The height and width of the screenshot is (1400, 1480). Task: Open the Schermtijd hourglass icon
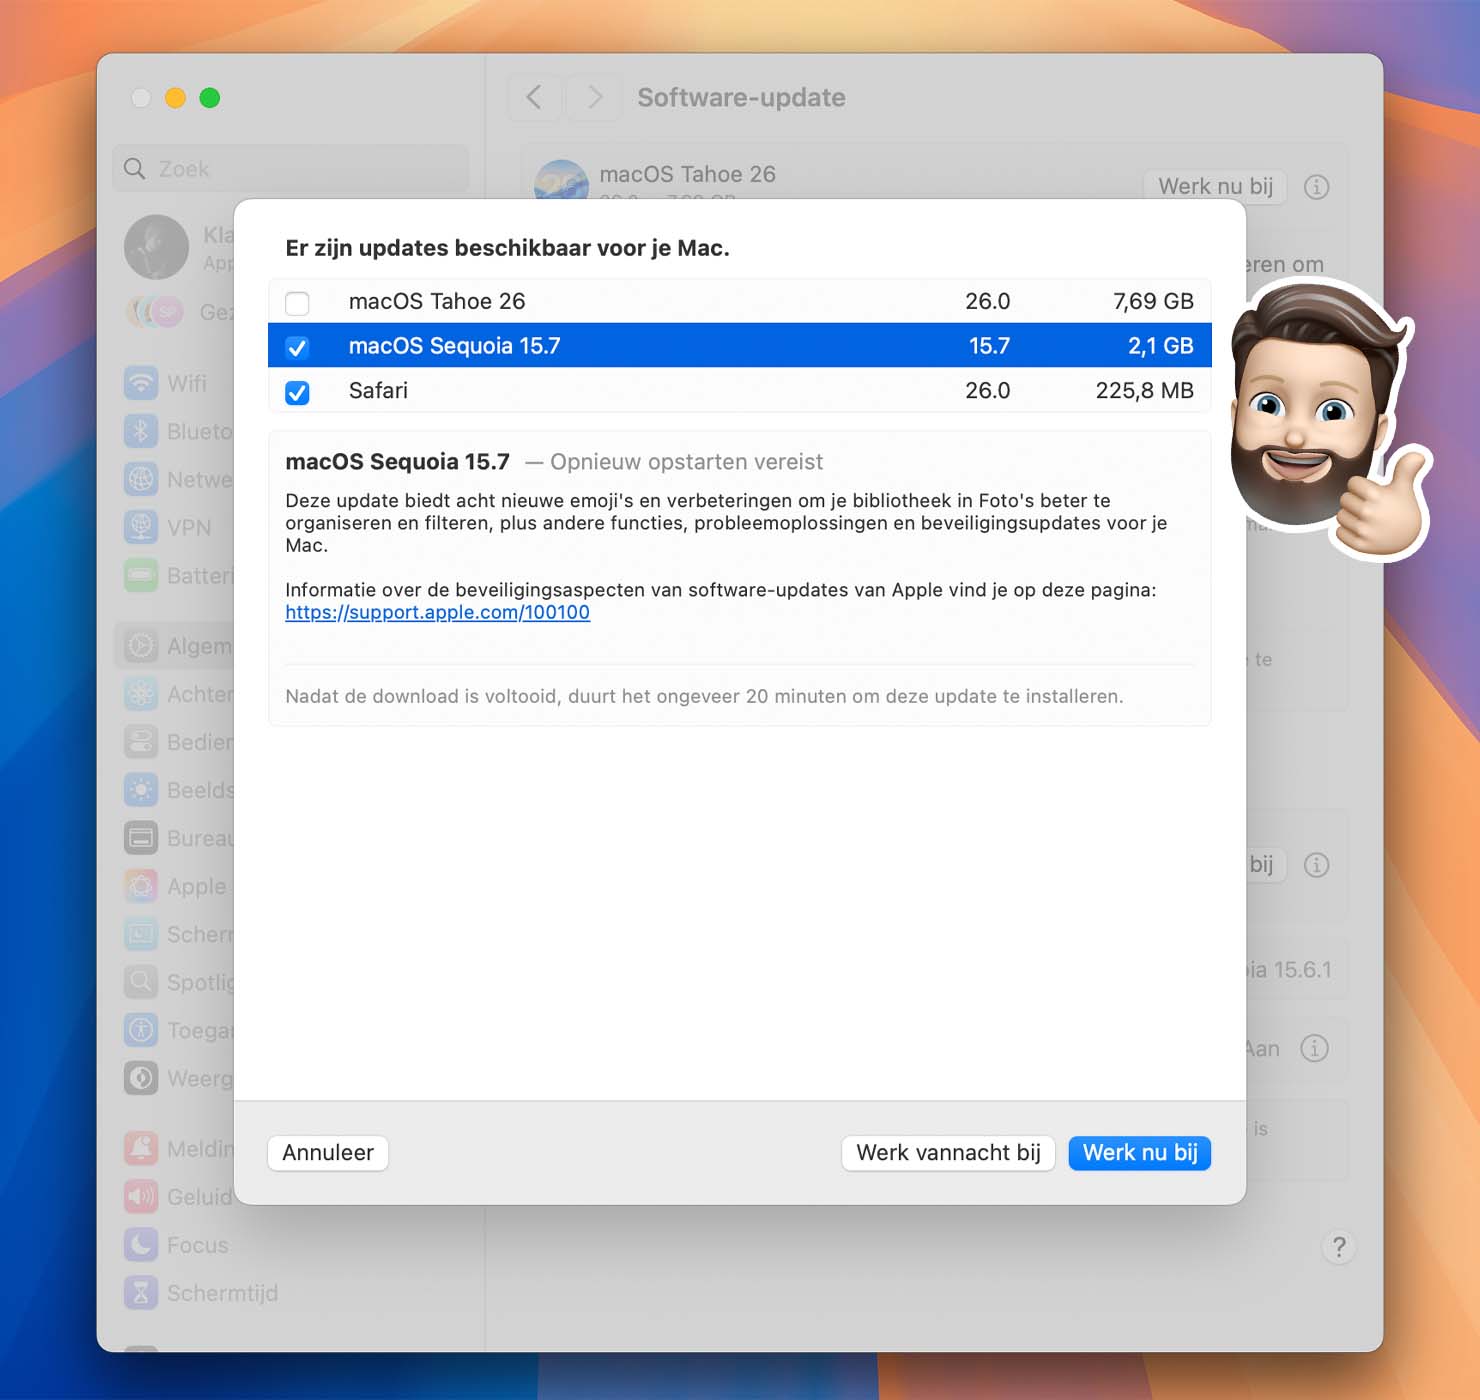(x=141, y=1293)
